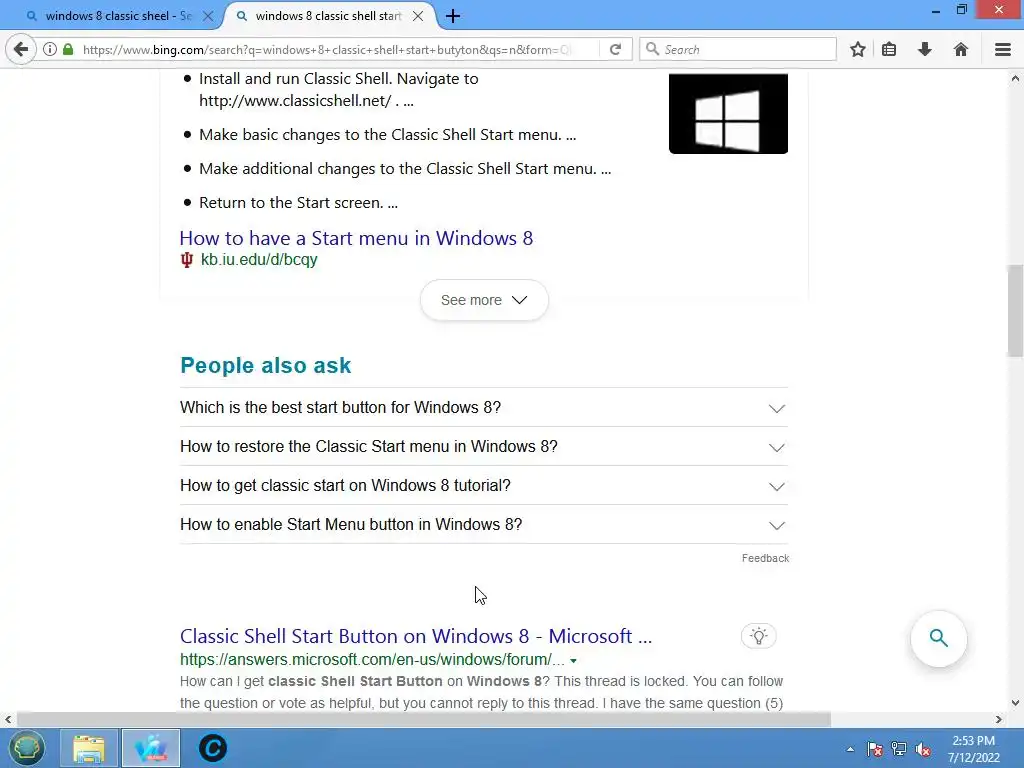Viewport: 1024px width, 768px height.
Task: Click 'Install and run Classic Shell' bullet text
Action: click(x=338, y=89)
